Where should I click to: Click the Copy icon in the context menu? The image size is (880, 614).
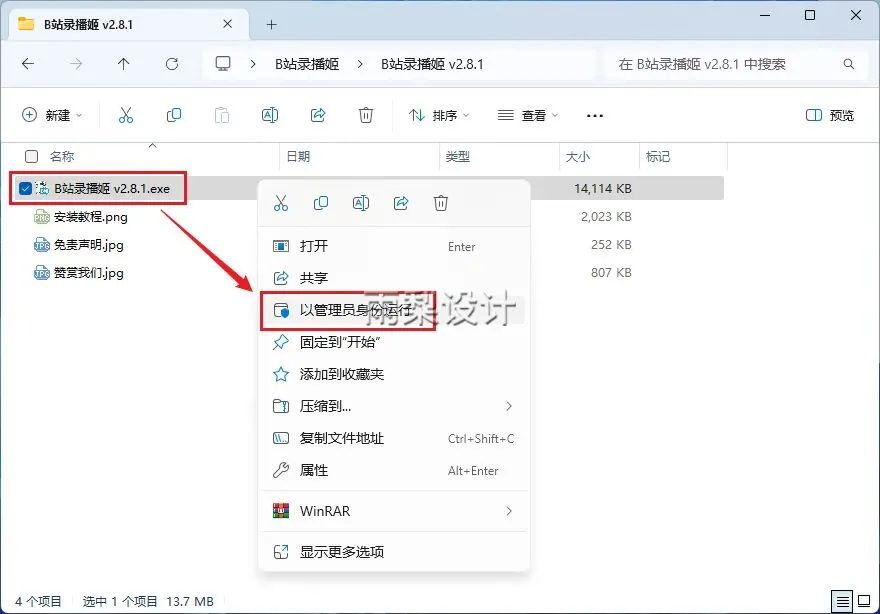[x=320, y=203]
